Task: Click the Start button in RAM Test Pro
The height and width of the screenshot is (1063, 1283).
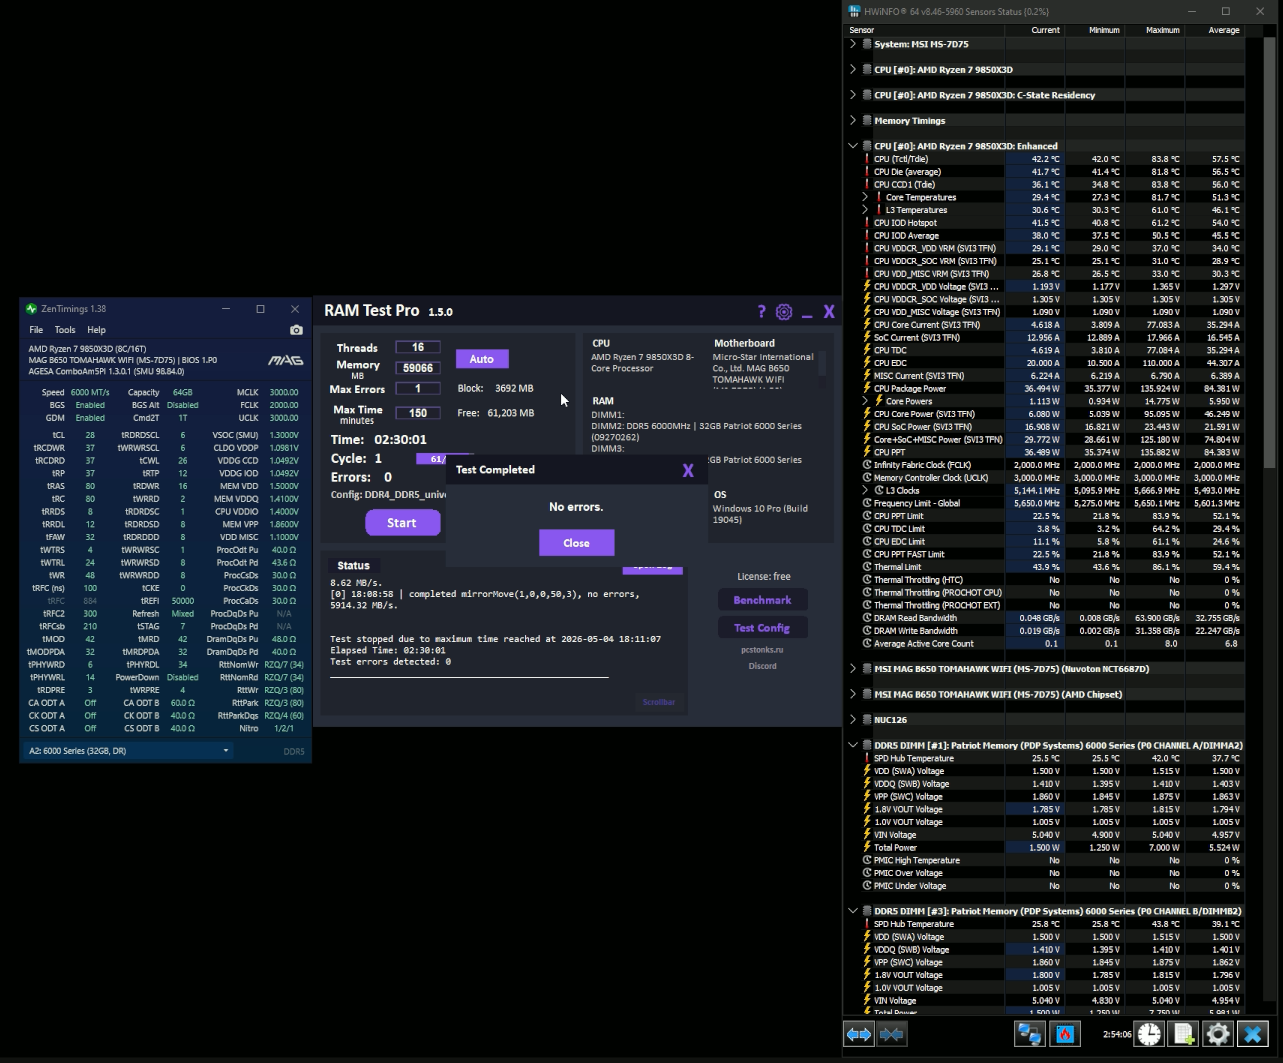Action: [x=402, y=523]
